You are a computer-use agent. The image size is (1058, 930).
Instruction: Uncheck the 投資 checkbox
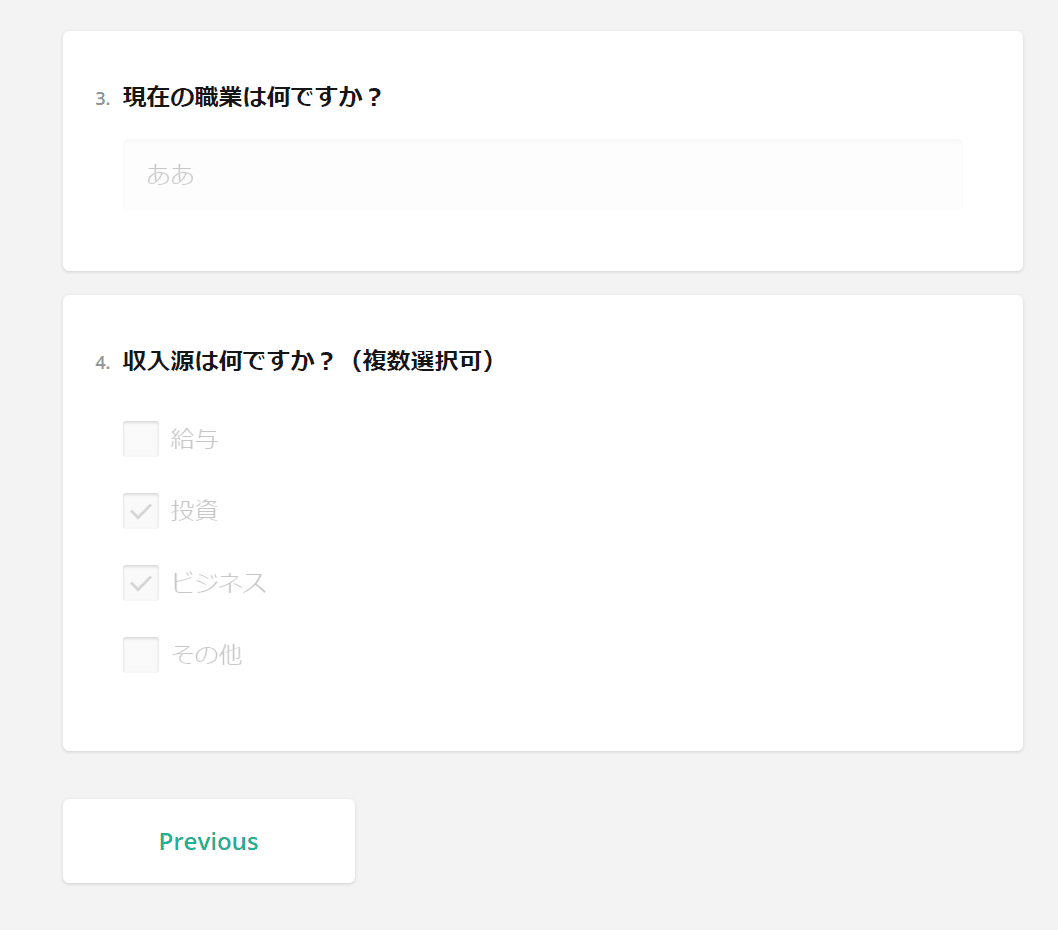point(141,511)
